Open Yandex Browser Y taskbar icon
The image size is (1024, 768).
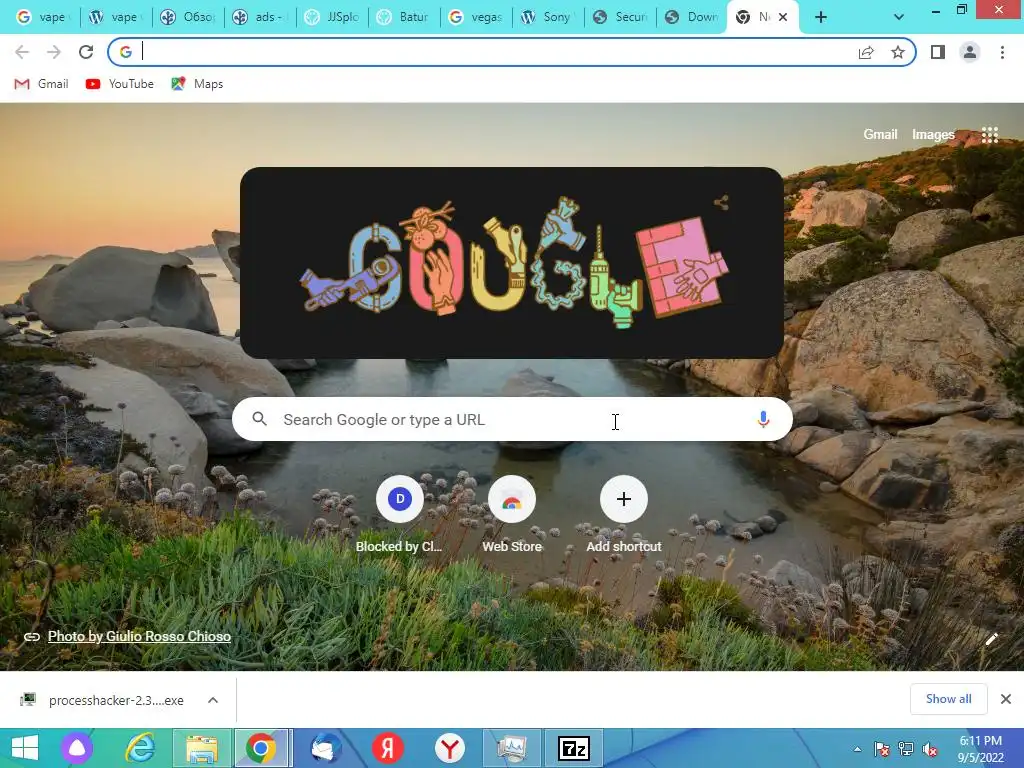coord(449,748)
